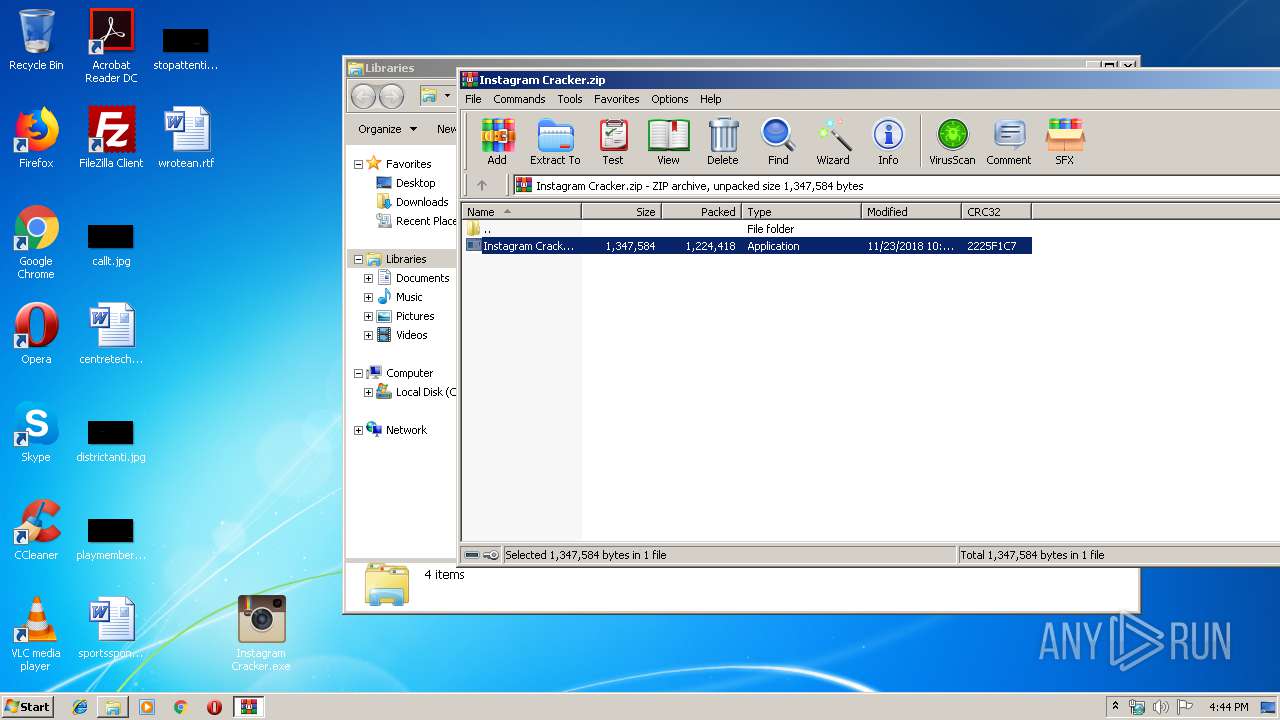Expand the Local Disk node
1280x720 pixels.
coord(368,392)
